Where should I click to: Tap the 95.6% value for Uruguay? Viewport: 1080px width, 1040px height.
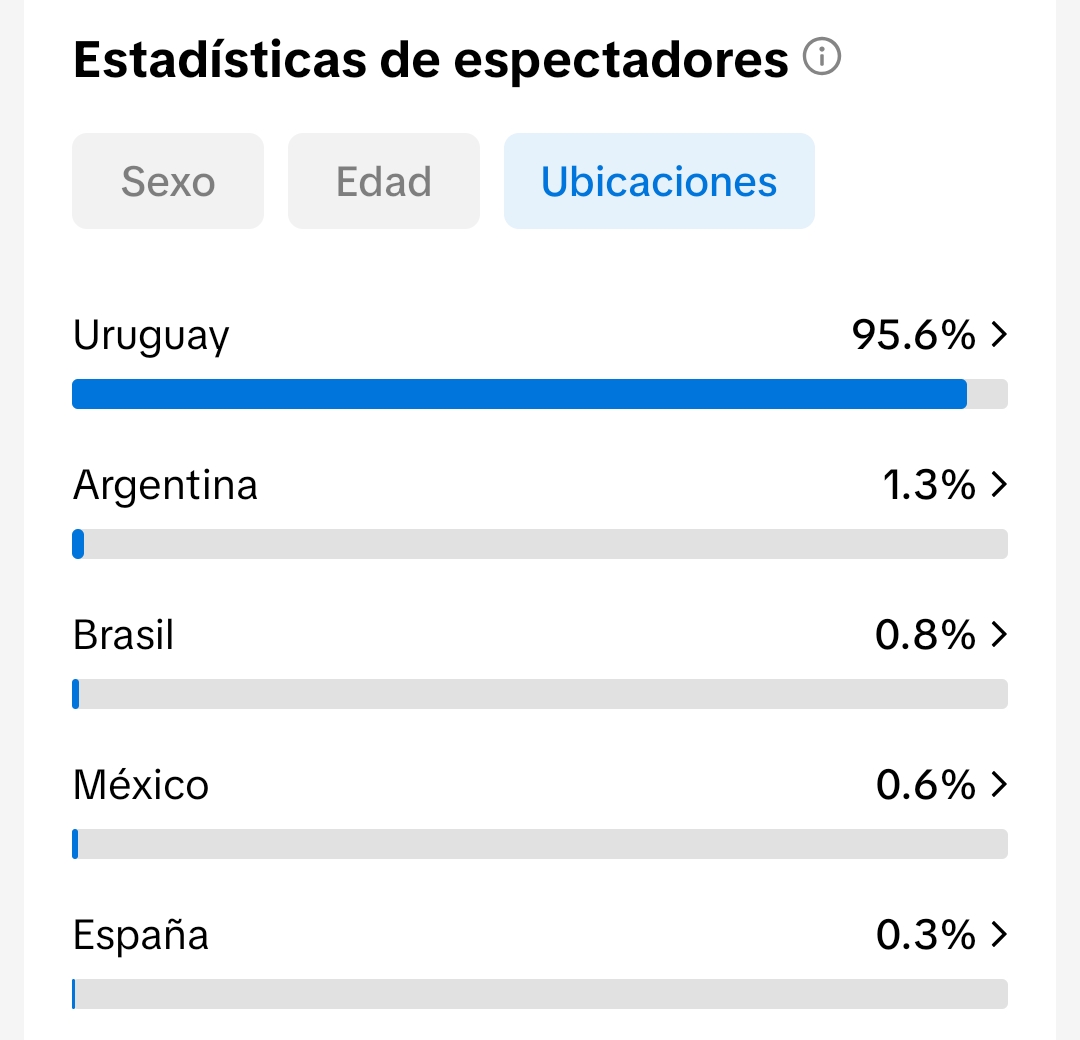pyautogui.click(x=913, y=336)
